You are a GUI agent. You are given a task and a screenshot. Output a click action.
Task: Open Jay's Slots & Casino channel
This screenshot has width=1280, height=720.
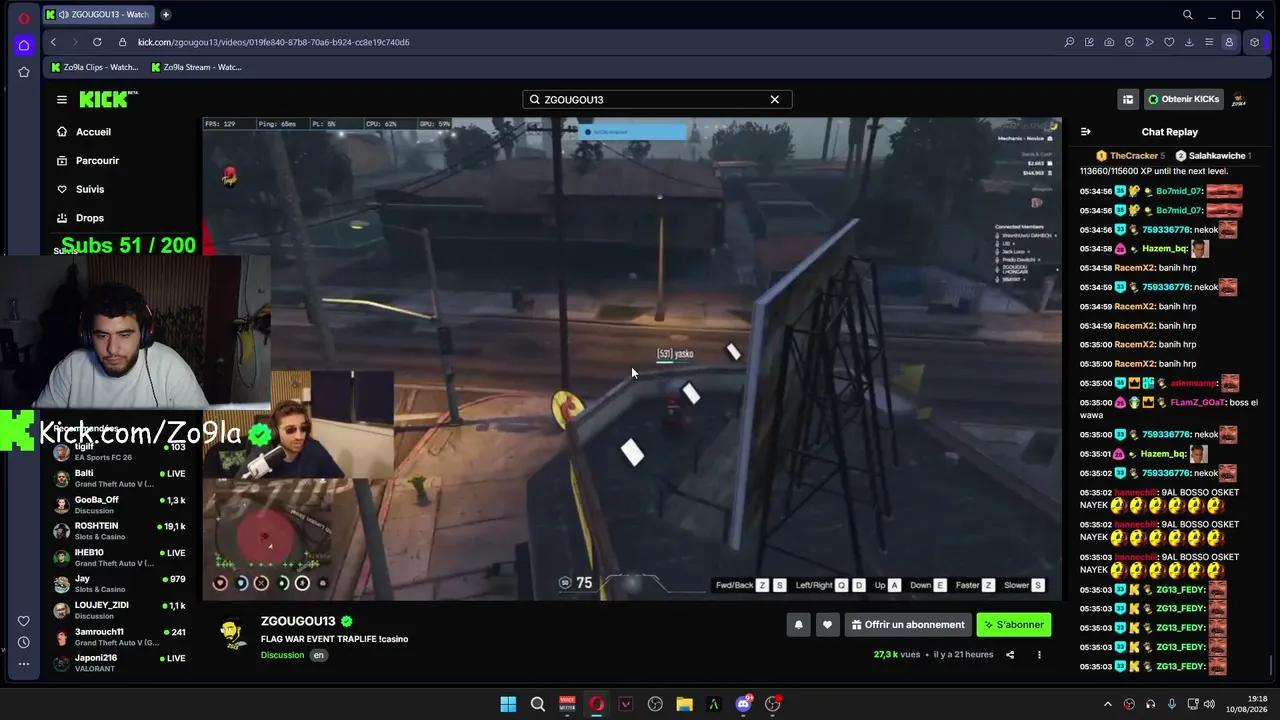point(120,584)
